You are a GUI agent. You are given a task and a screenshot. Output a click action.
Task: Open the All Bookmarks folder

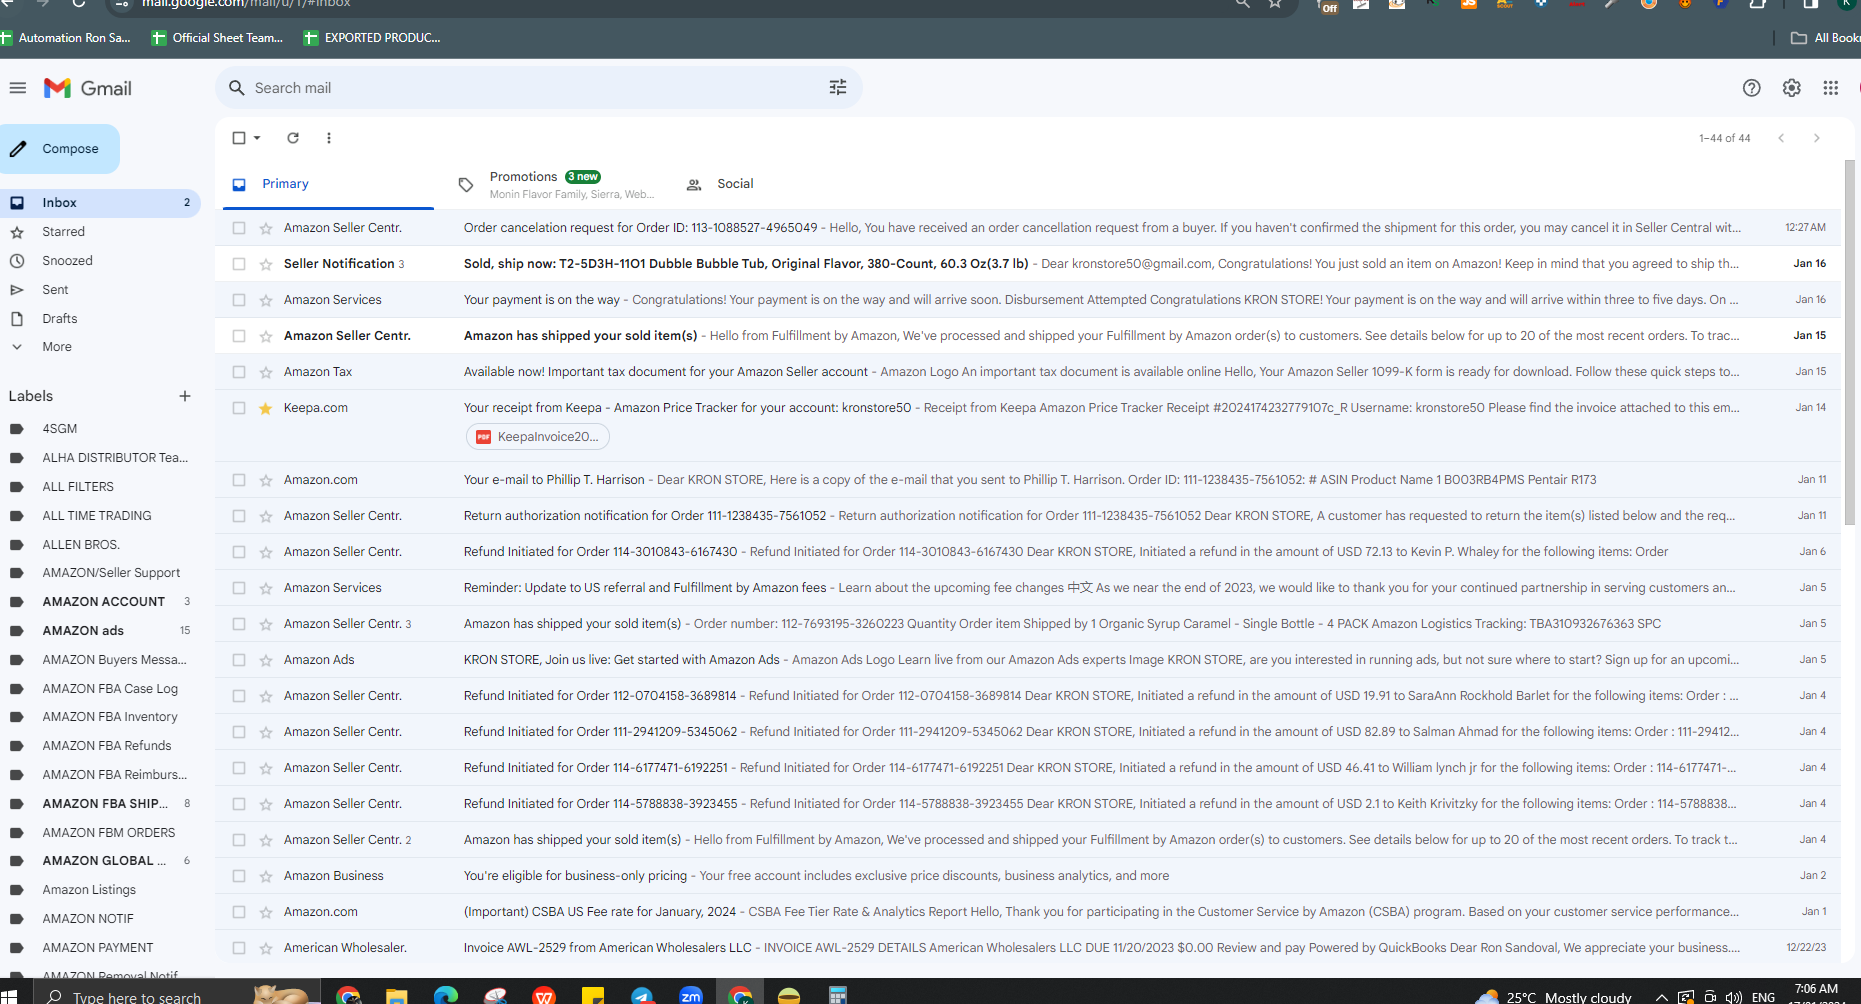pyautogui.click(x=1824, y=38)
